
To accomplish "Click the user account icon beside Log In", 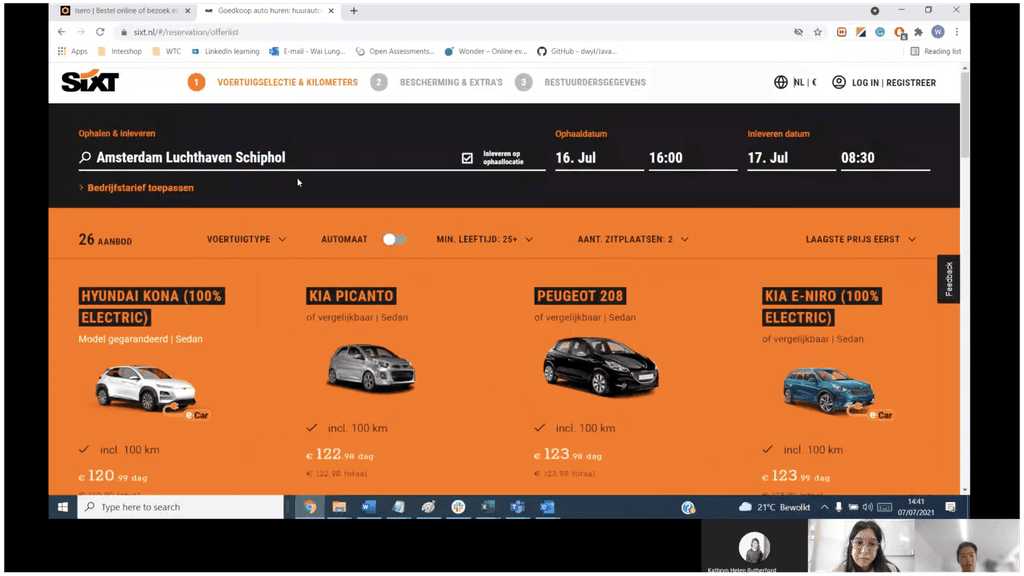I will point(839,82).
